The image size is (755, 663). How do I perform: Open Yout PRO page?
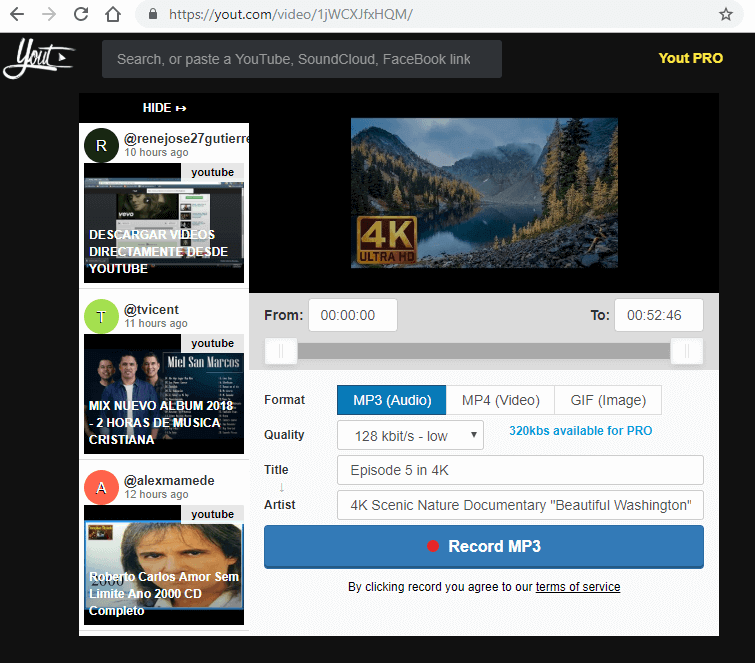click(x=690, y=58)
